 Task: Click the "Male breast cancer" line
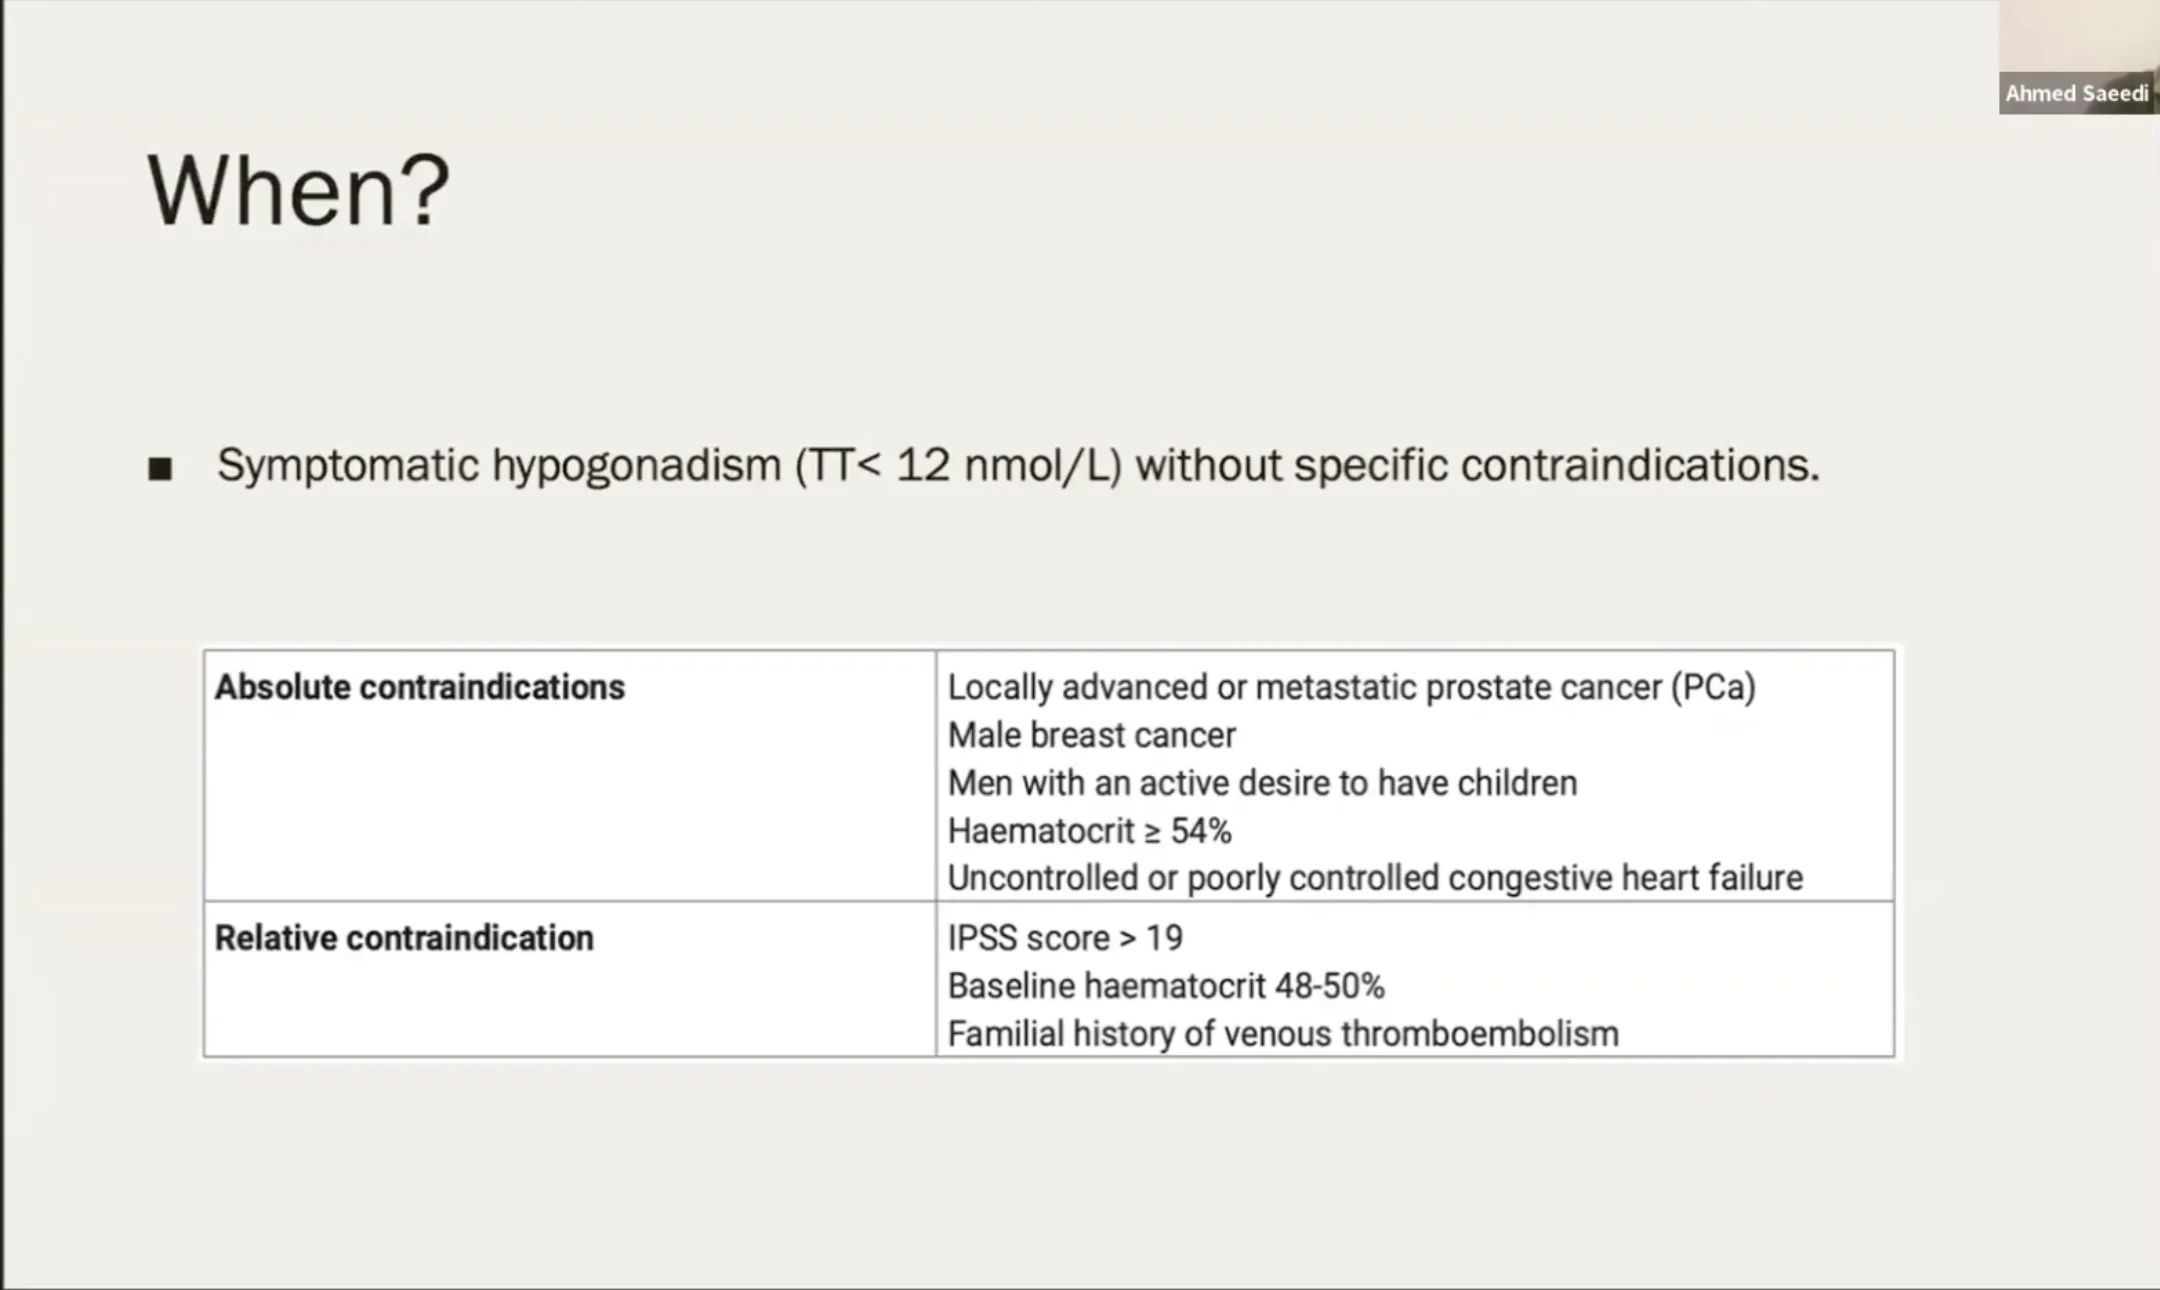click(x=1091, y=736)
